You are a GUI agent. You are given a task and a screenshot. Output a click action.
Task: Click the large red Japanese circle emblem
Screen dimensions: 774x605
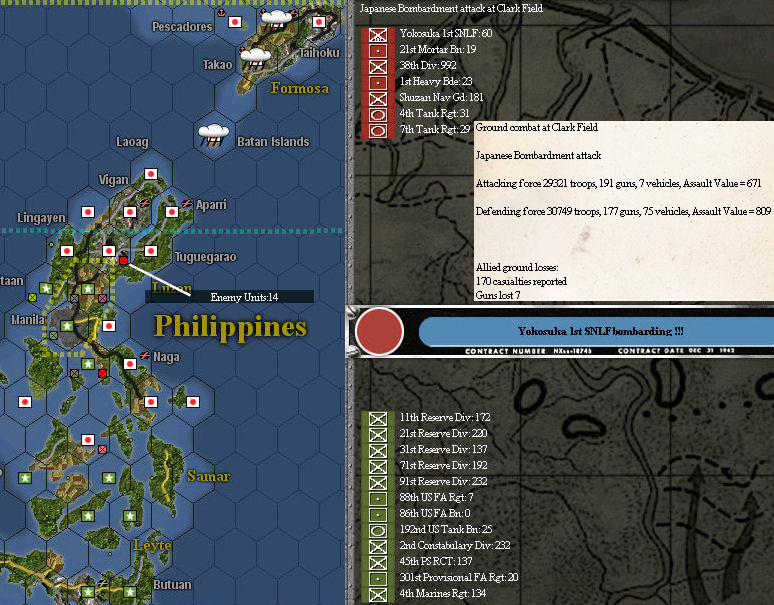pyautogui.click(x=379, y=331)
